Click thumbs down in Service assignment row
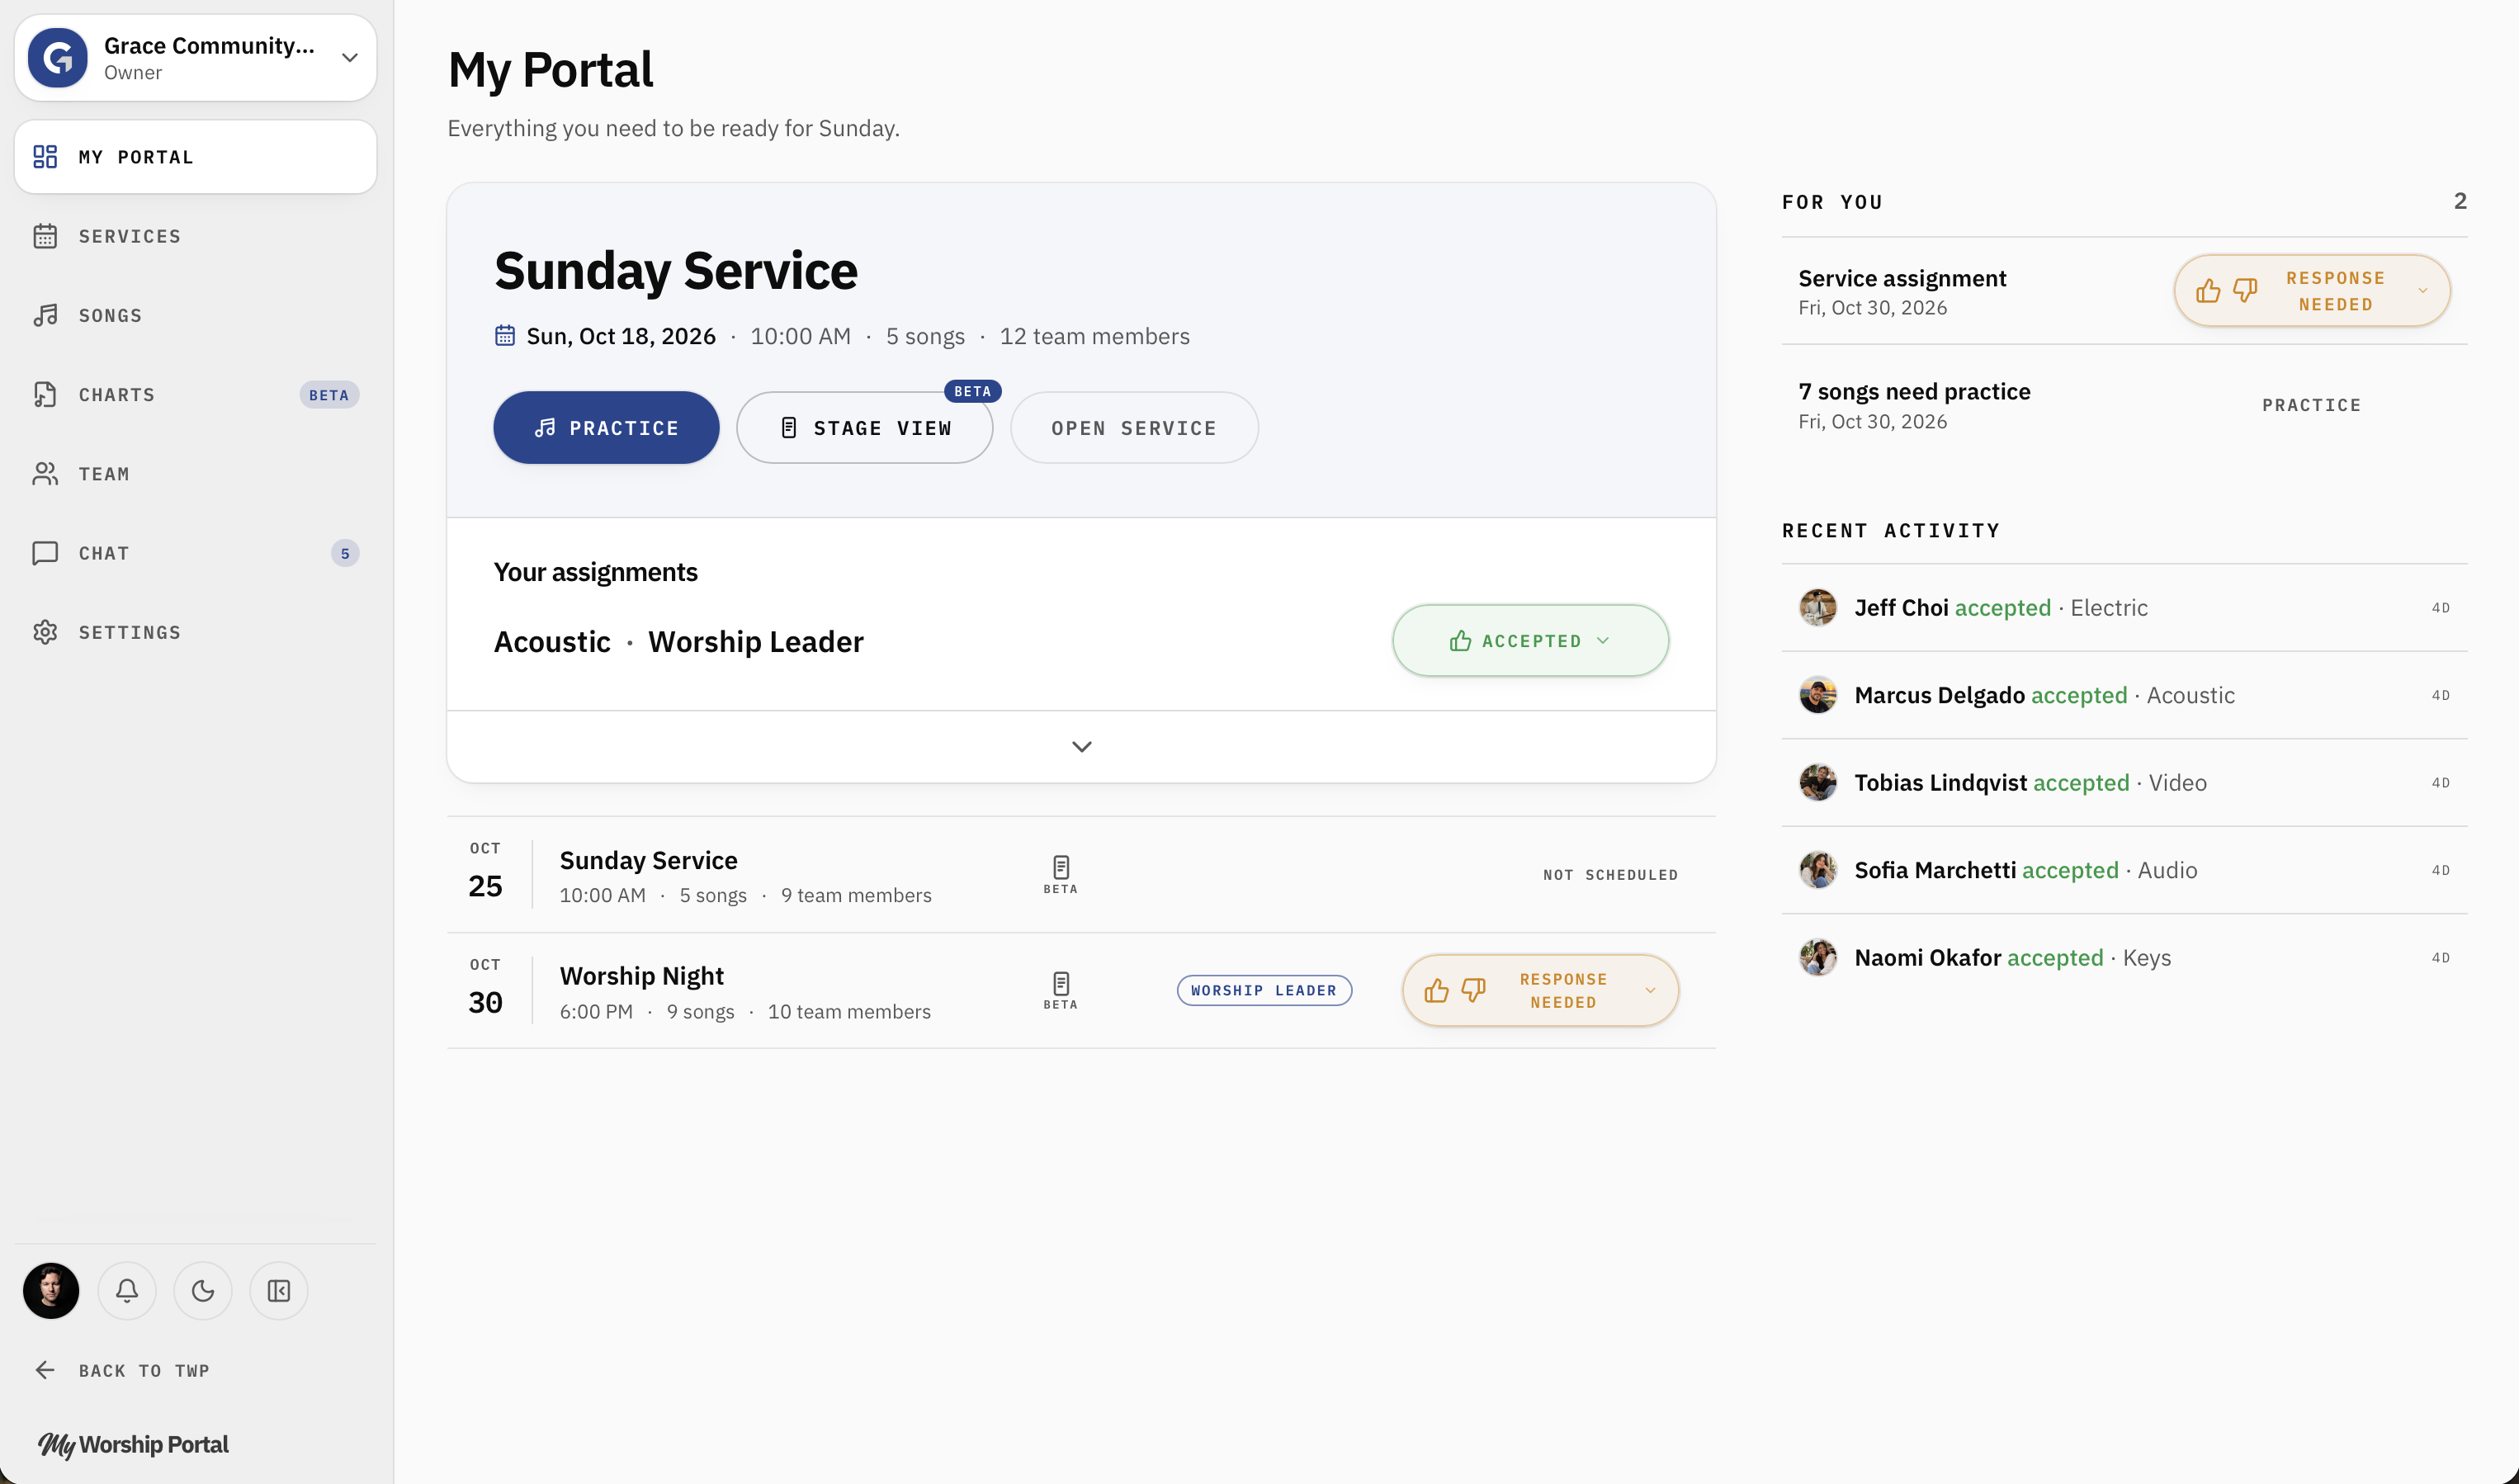 tap(2245, 291)
